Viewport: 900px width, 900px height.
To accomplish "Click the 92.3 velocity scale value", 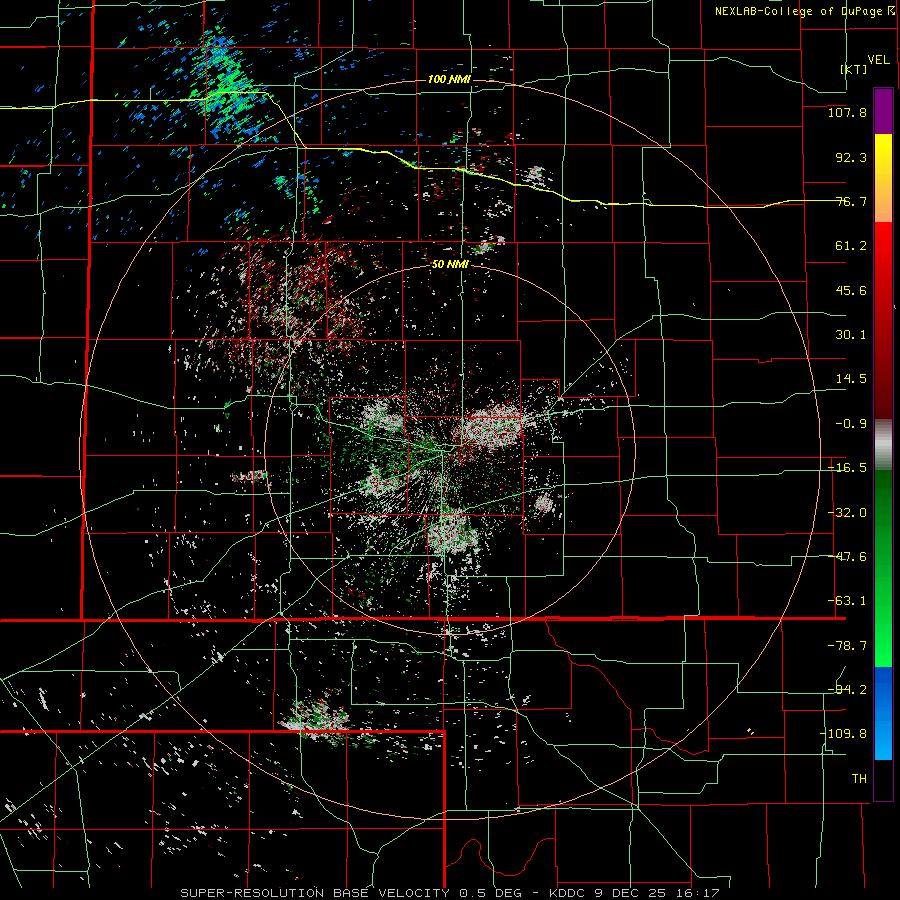I will [851, 157].
